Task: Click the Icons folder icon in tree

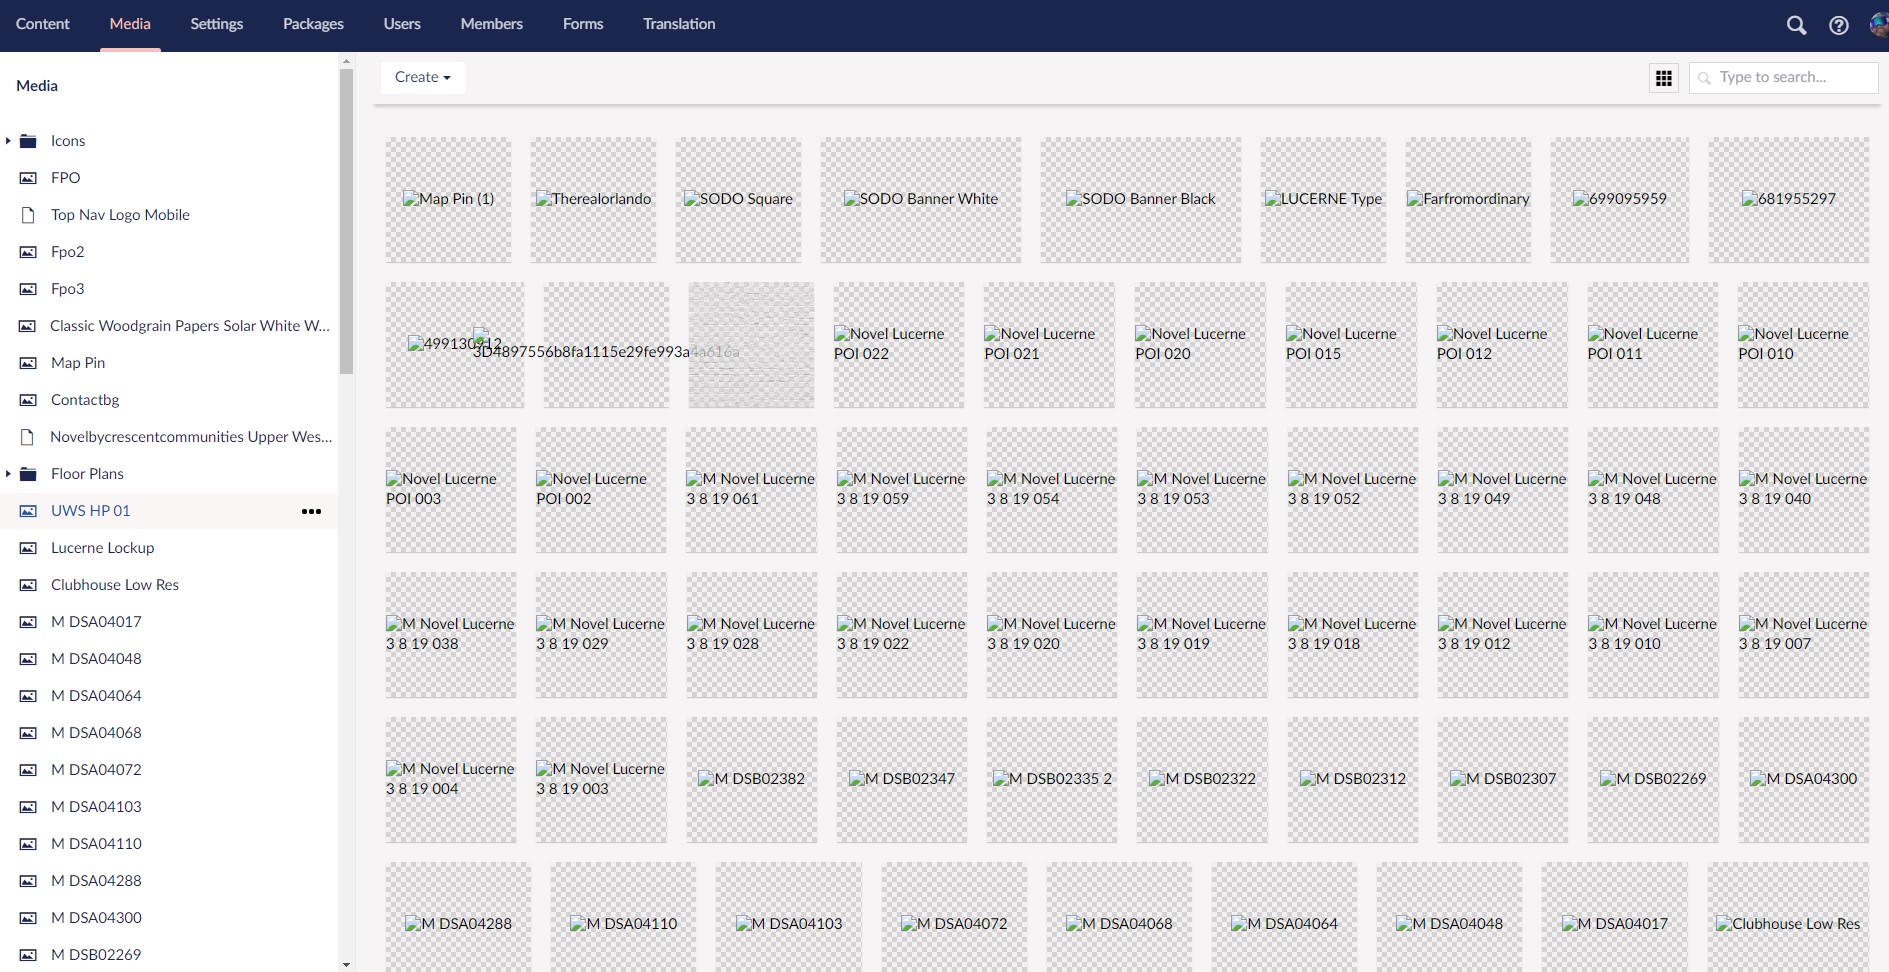Action: pyautogui.click(x=29, y=141)
